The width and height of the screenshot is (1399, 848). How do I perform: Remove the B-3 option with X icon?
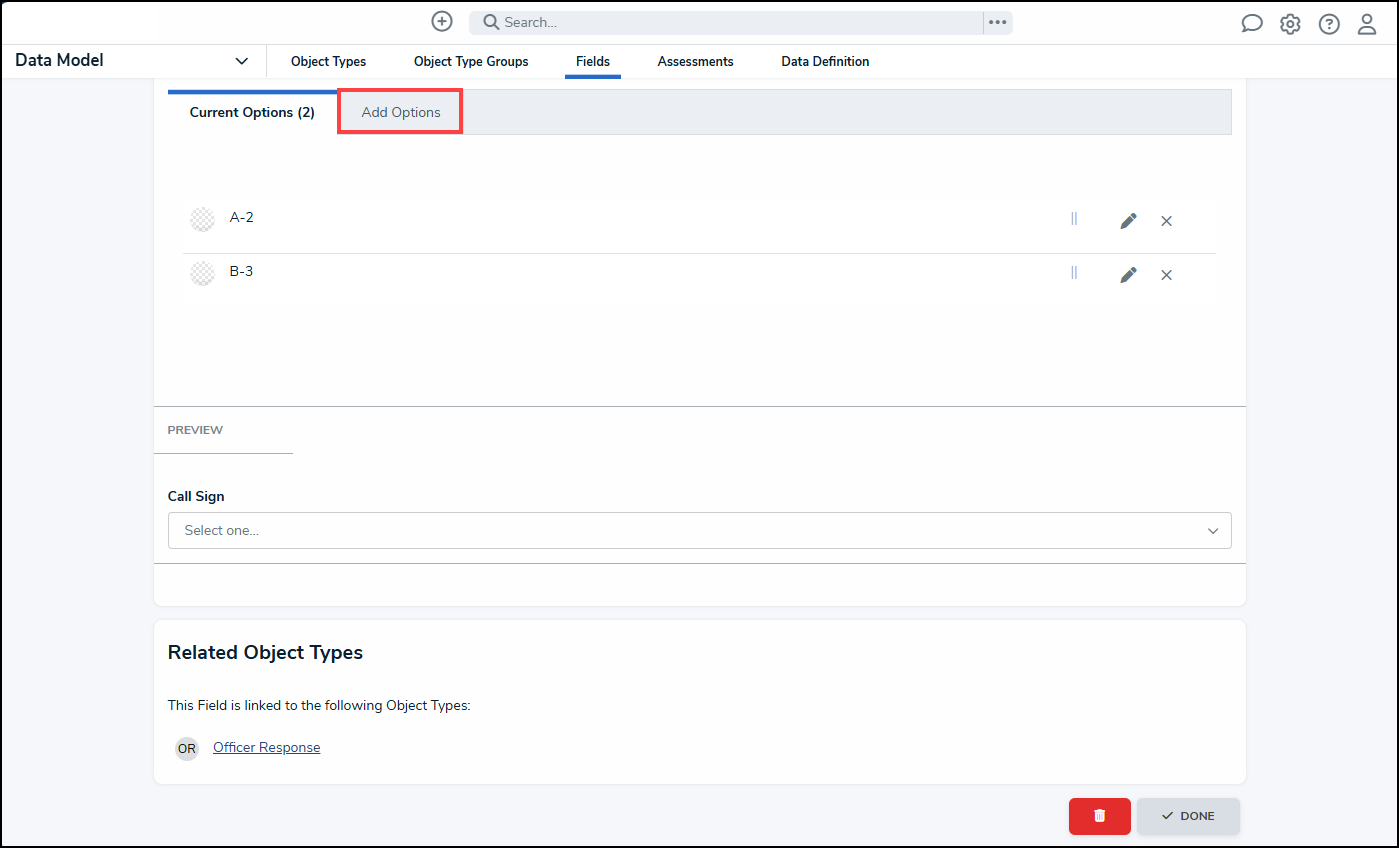(x=1166, y=275)
